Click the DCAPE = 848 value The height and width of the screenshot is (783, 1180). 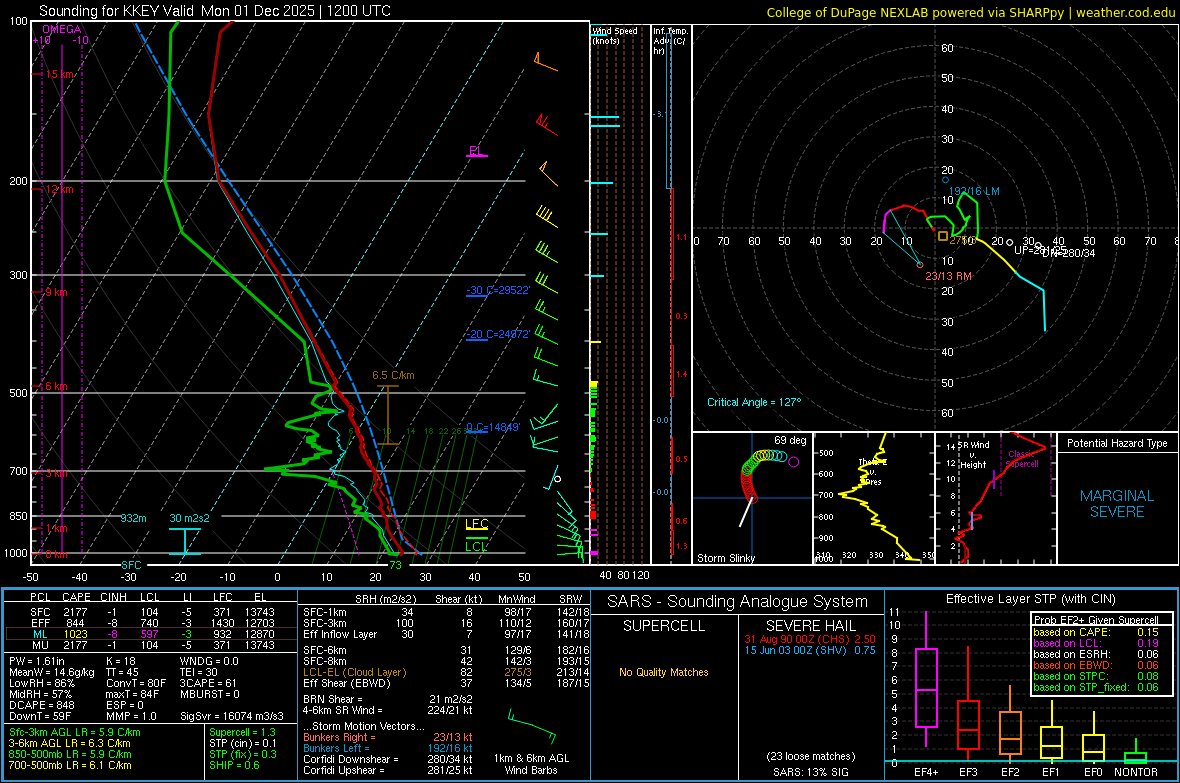coord(41,705)
